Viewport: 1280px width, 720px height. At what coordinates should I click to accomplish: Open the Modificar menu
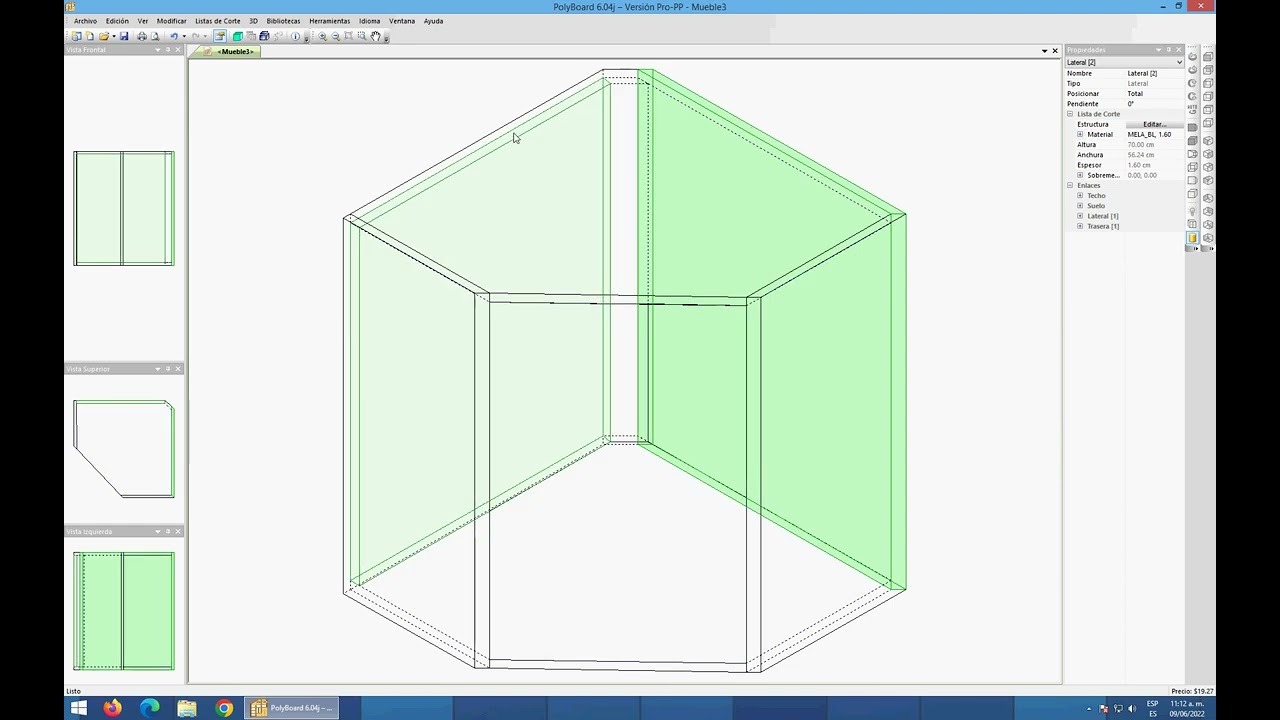point(171,21)
